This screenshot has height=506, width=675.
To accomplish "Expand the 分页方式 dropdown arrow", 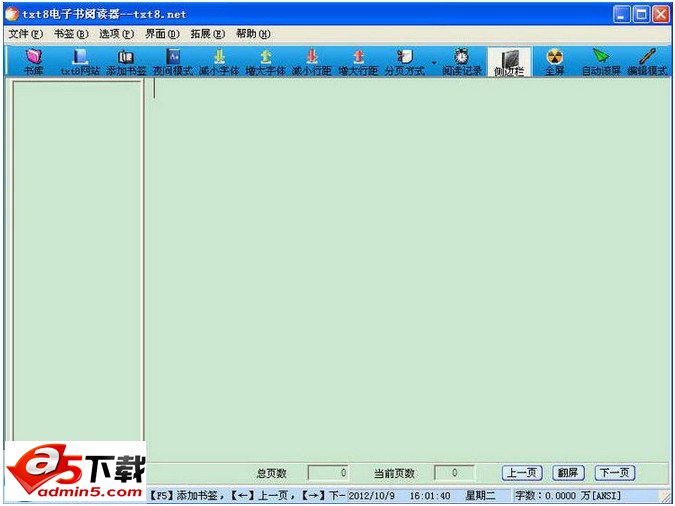I will 434,63.
